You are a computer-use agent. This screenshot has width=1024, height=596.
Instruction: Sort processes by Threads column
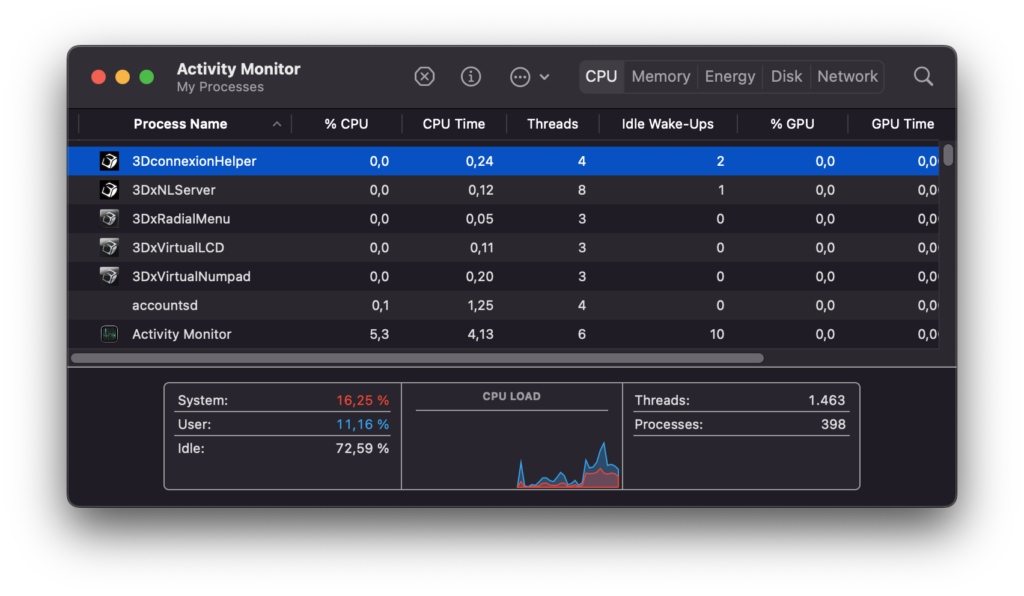click(x=552, y=124)
